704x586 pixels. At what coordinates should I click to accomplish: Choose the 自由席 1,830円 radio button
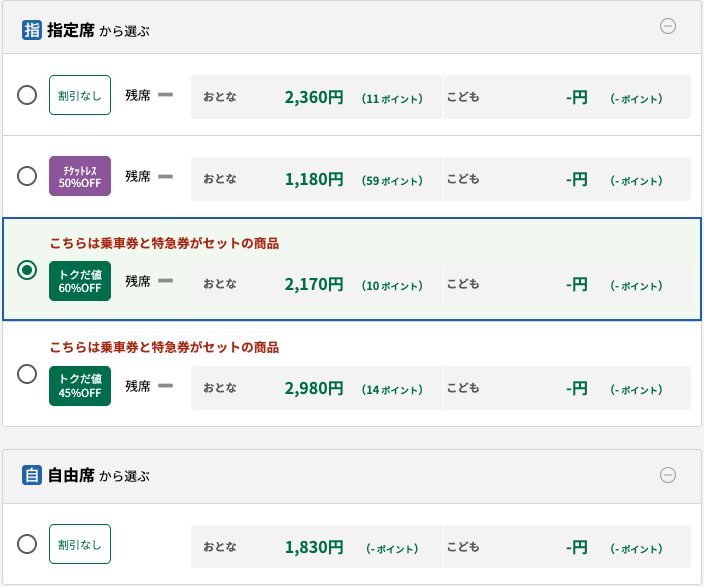pos(28,544)
